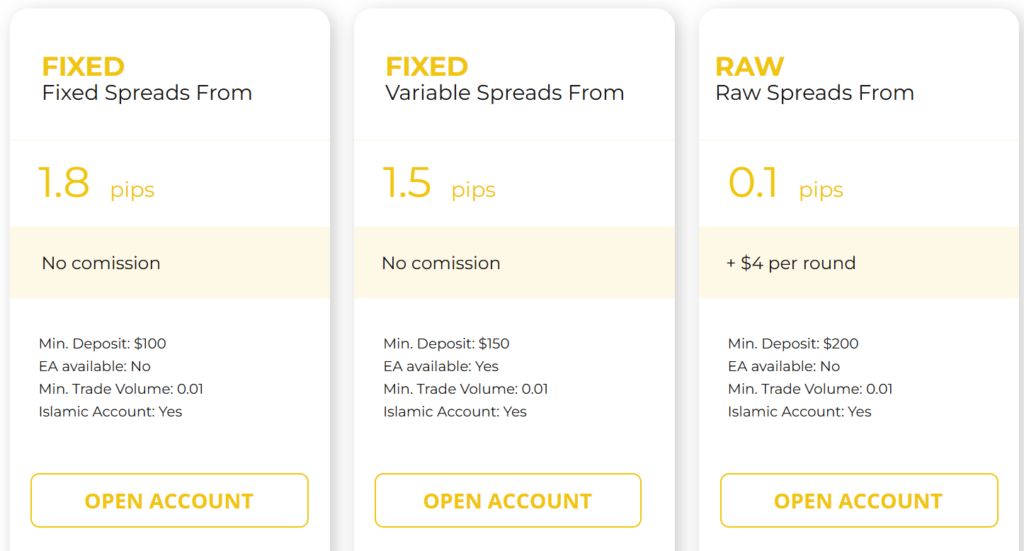
Task: Select the 'Fixed Spreads From' subtitle
Action: 147,93
